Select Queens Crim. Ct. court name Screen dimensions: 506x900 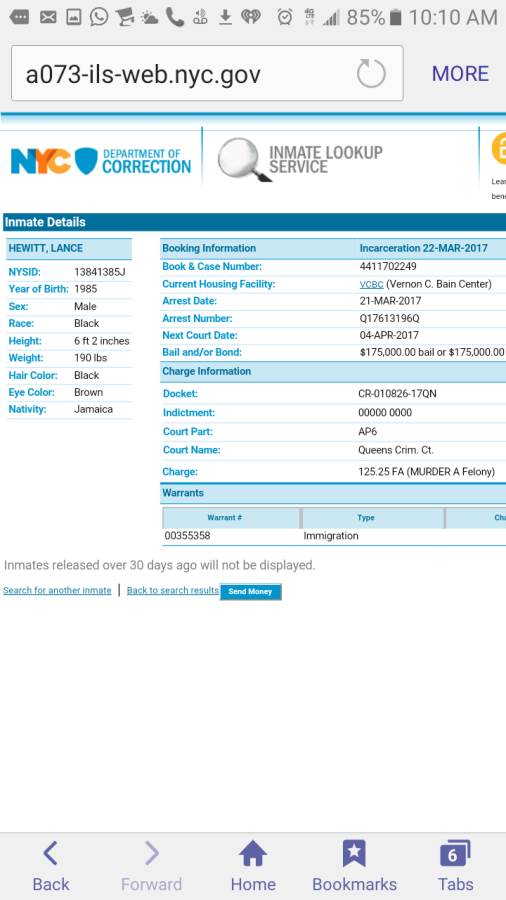point(396,450)
